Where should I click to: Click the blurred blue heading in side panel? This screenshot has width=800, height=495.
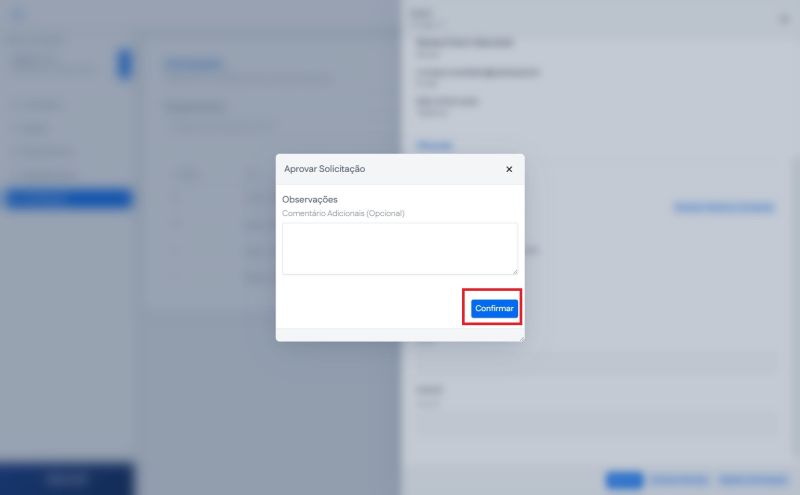[435, 145]
